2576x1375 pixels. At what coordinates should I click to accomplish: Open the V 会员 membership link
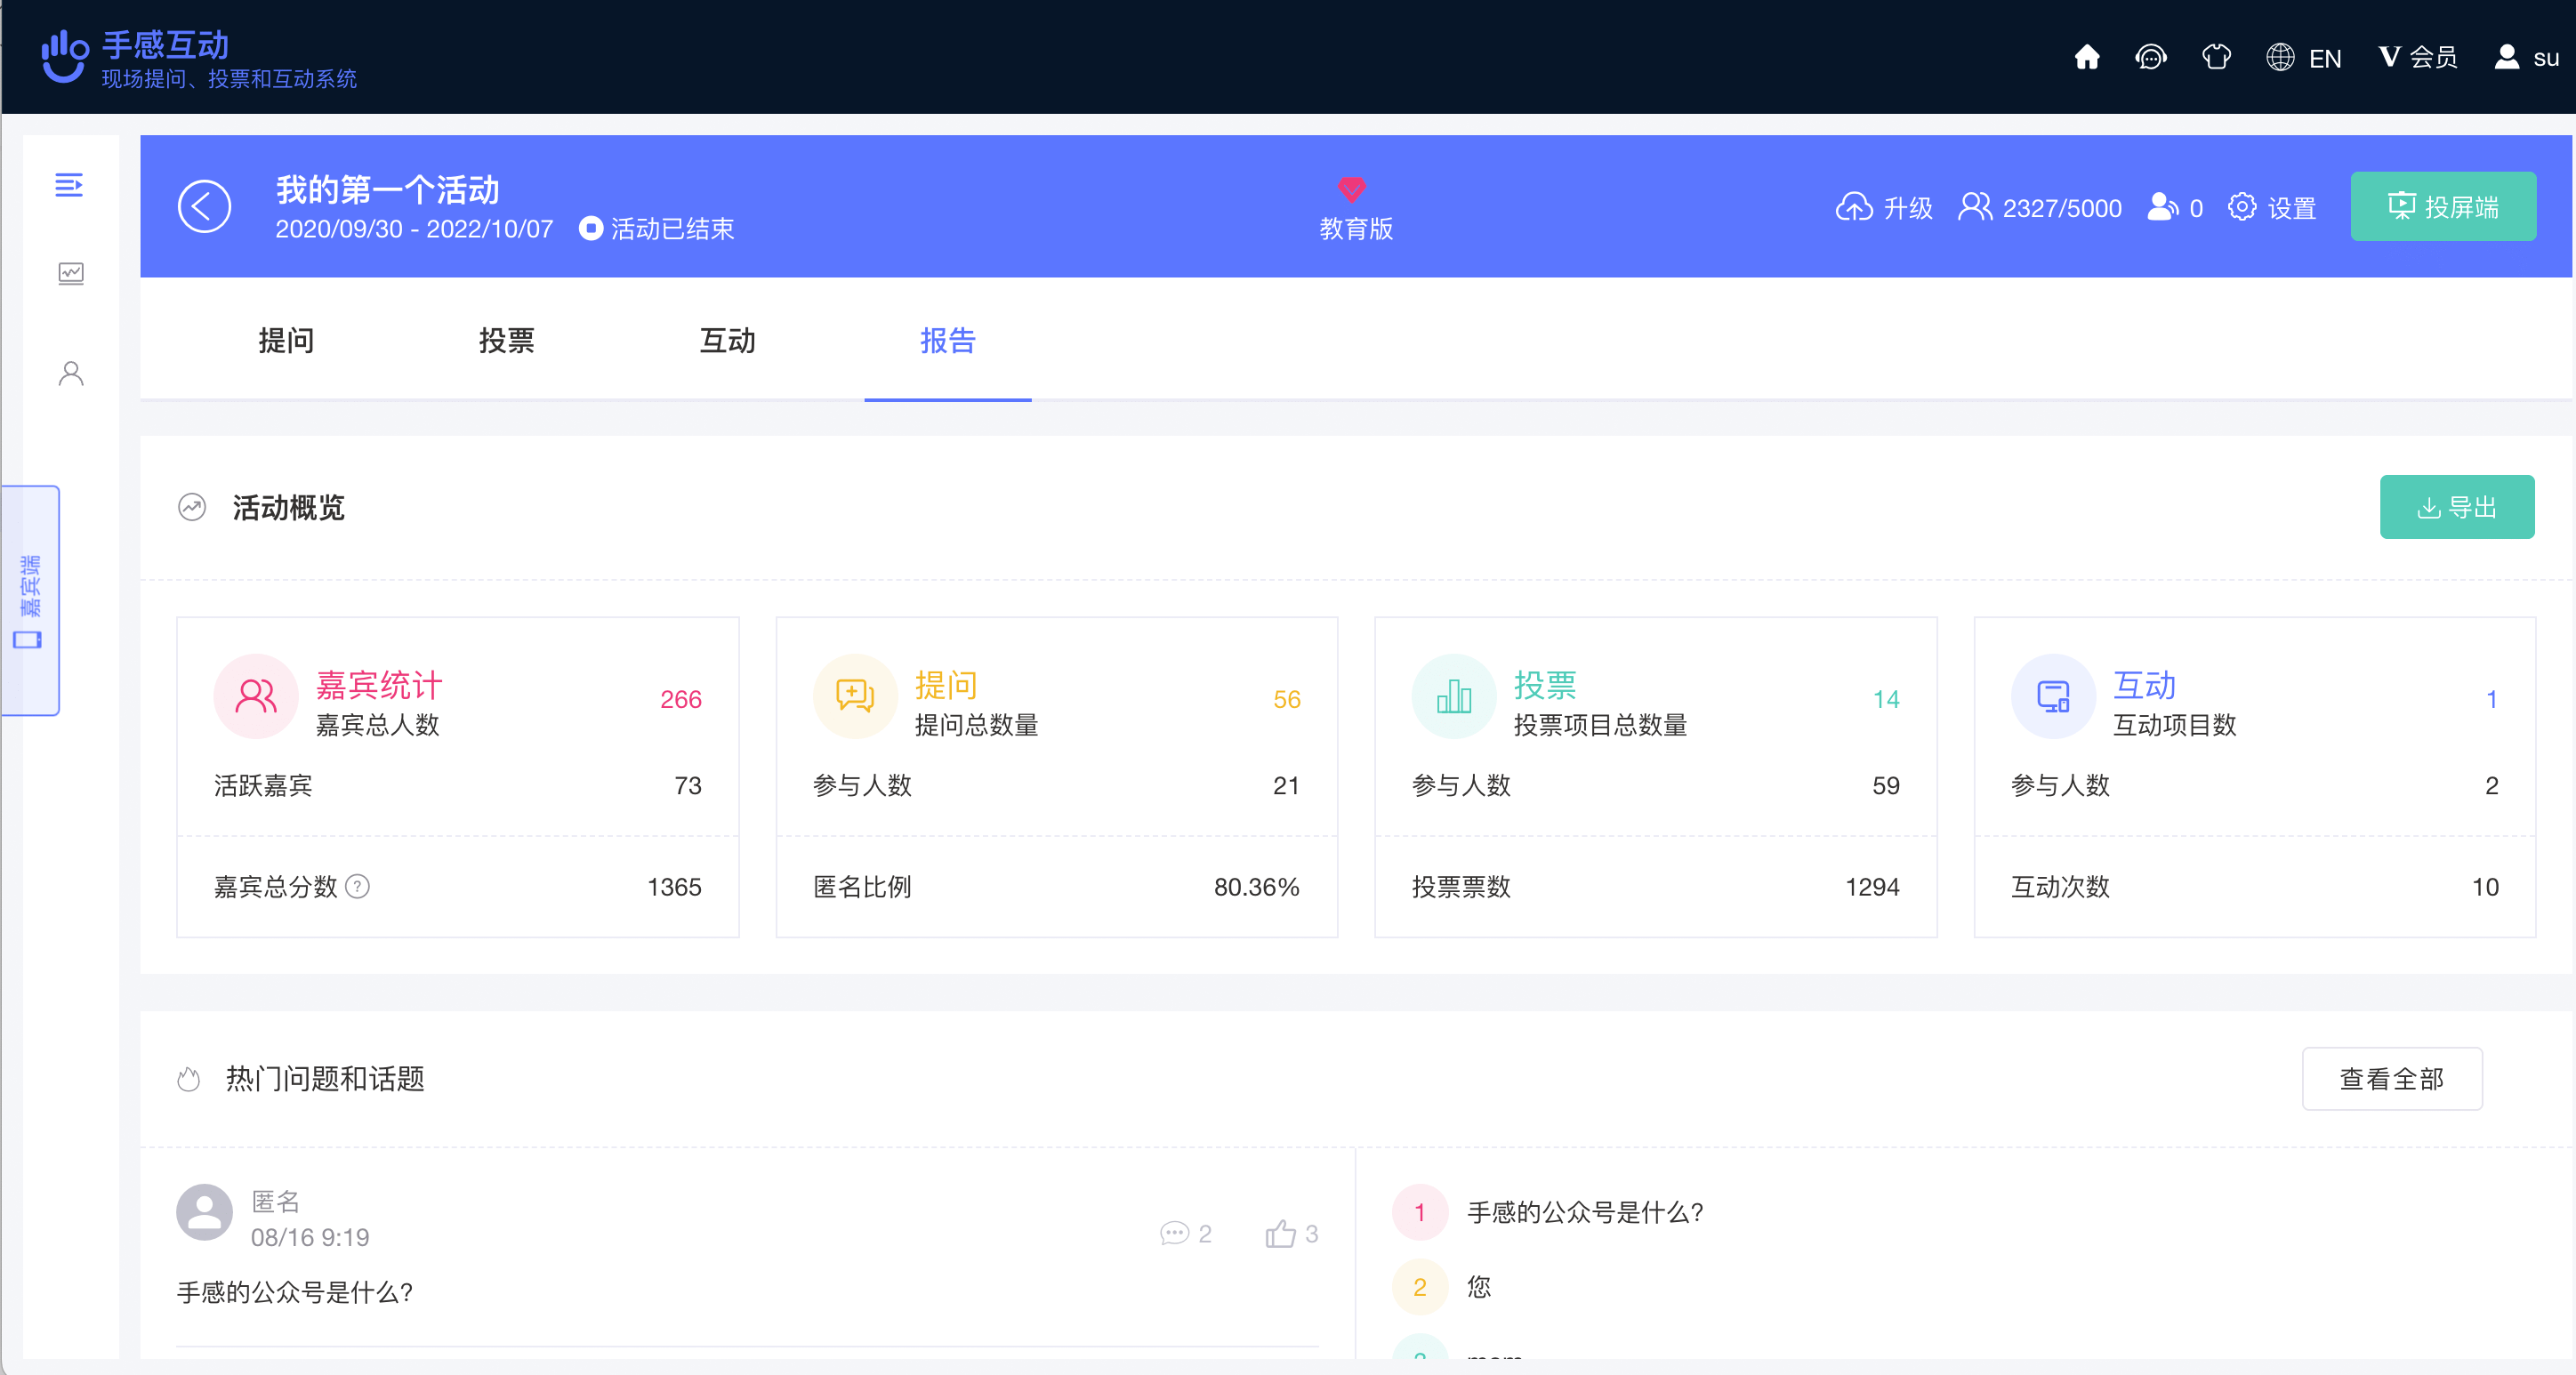2417,58
